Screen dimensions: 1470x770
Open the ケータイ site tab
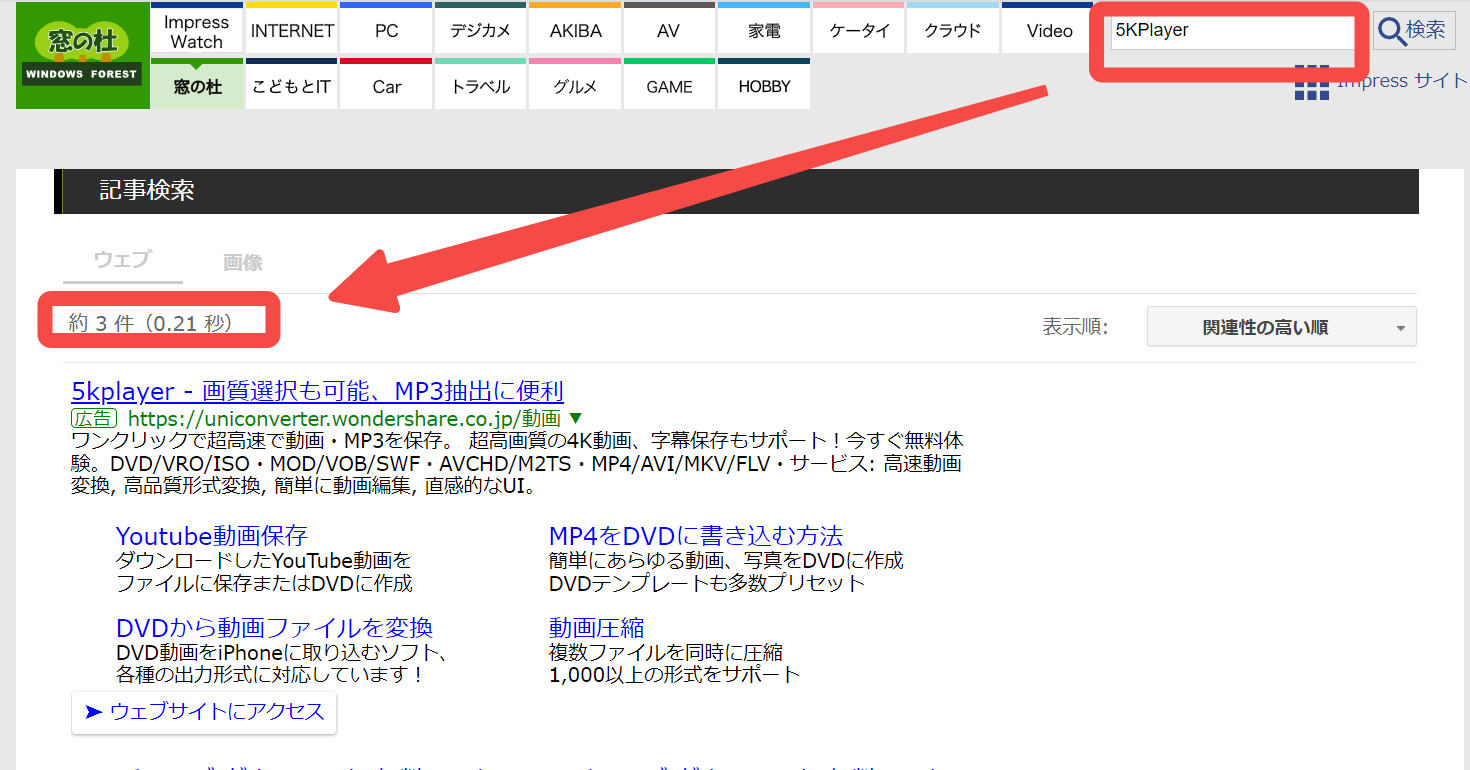859,28
